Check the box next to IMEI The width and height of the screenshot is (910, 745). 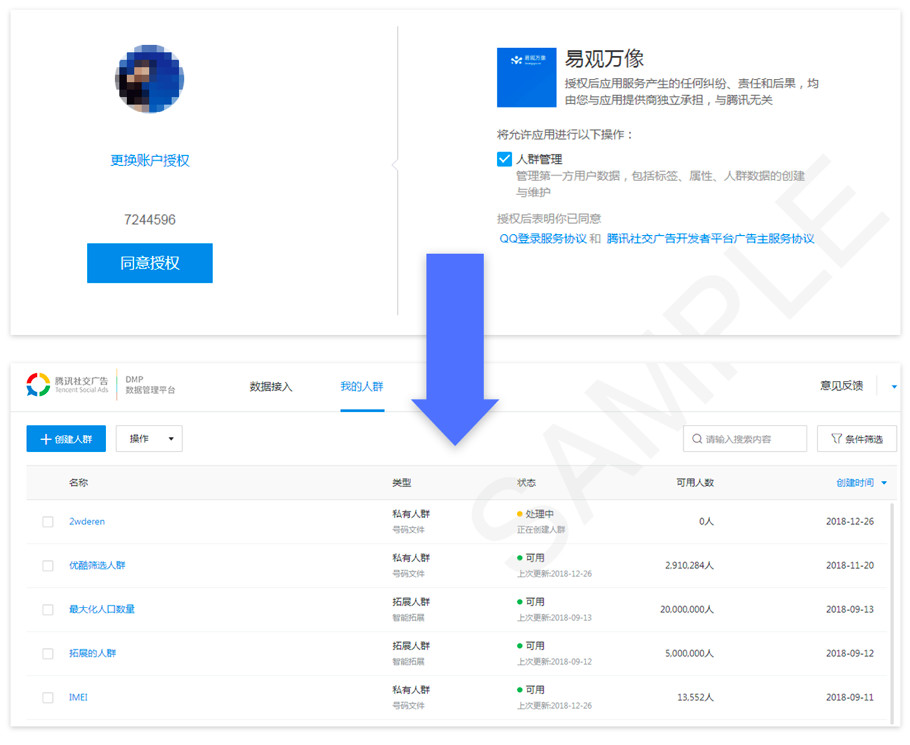click(48, 697)
